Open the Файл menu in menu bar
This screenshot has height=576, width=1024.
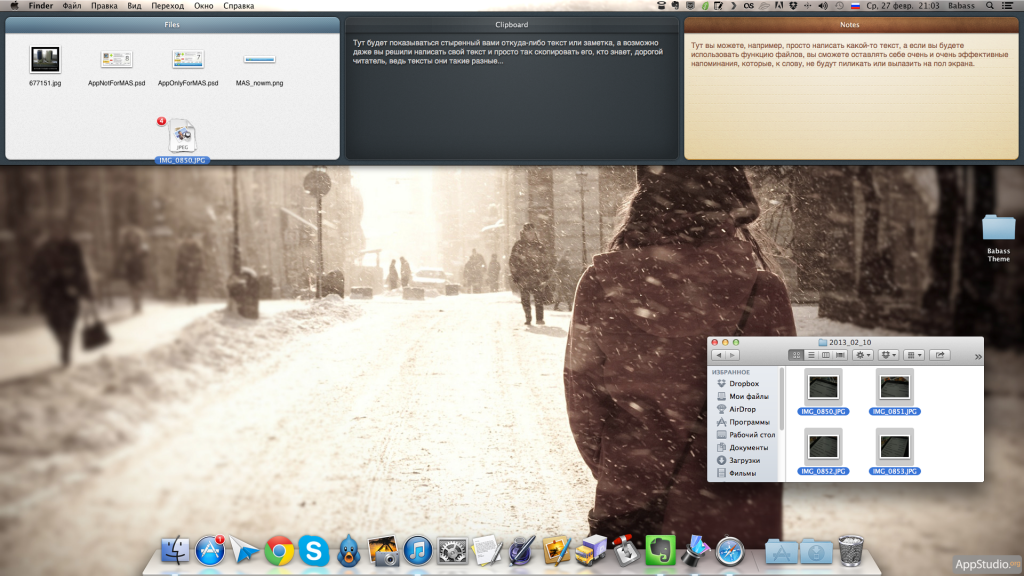point(72,6)
